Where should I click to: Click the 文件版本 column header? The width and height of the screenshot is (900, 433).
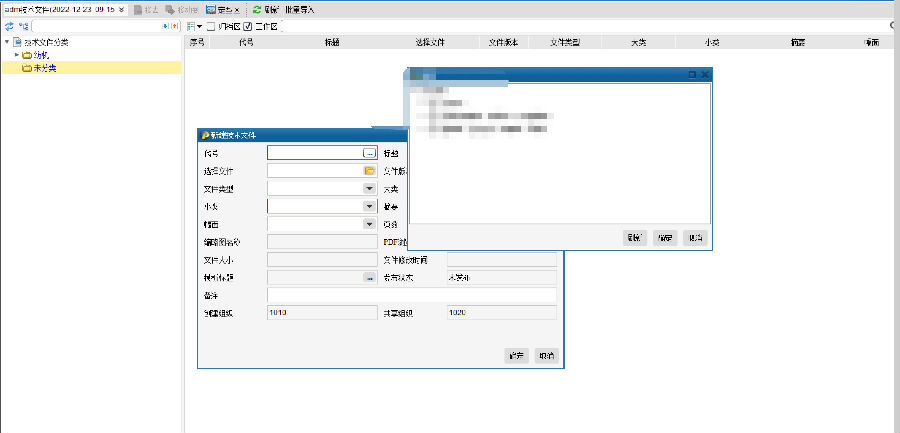click(x=503, y=42)
